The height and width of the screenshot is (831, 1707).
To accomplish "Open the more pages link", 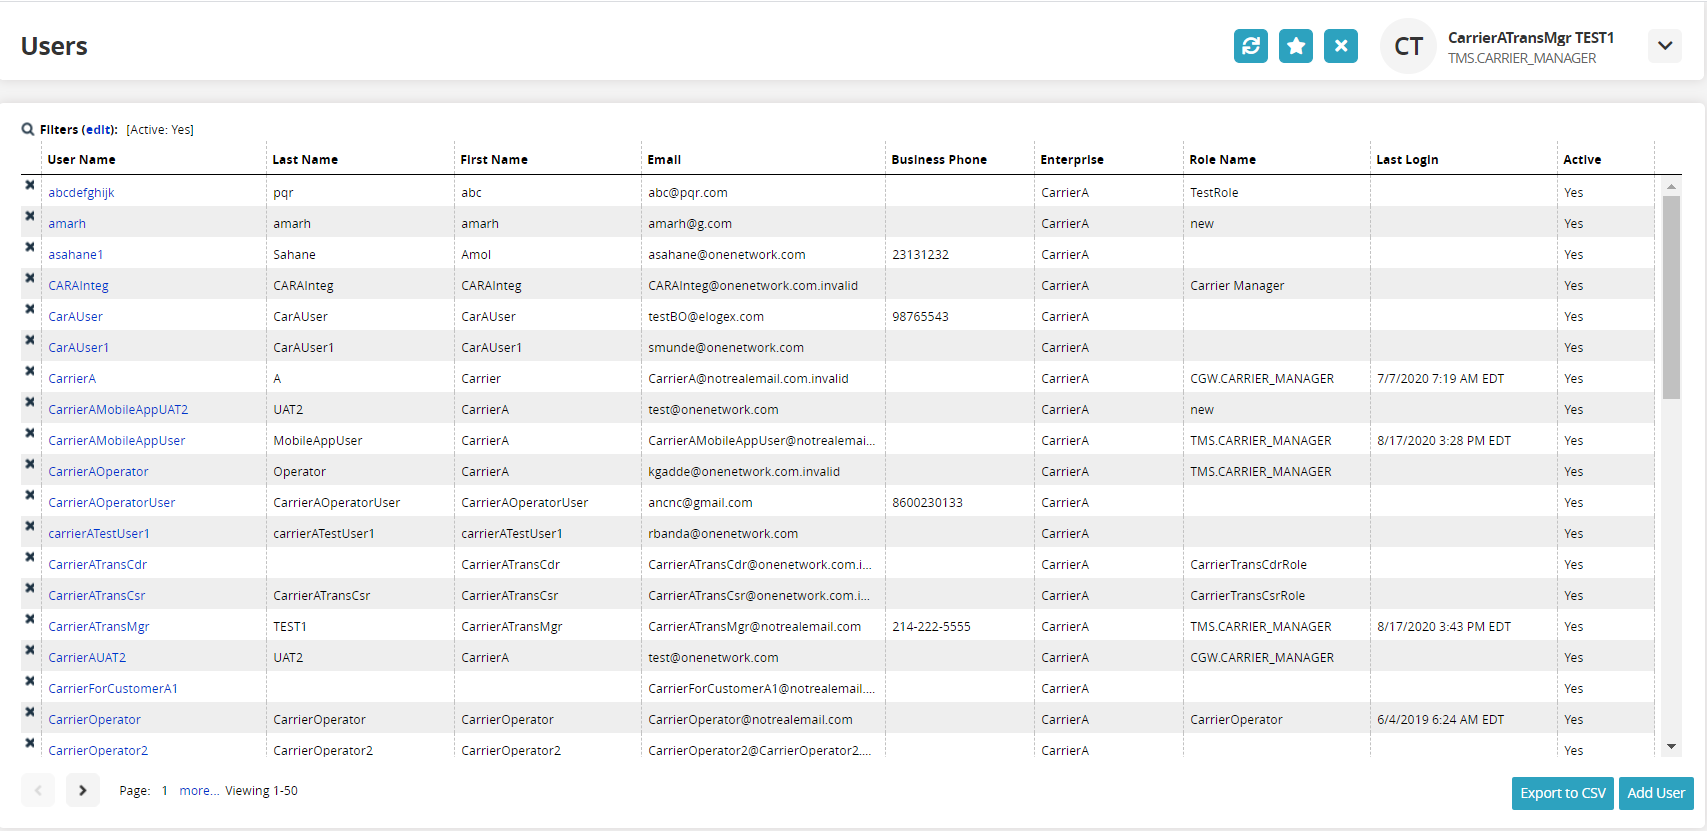I will click(199, 791).
